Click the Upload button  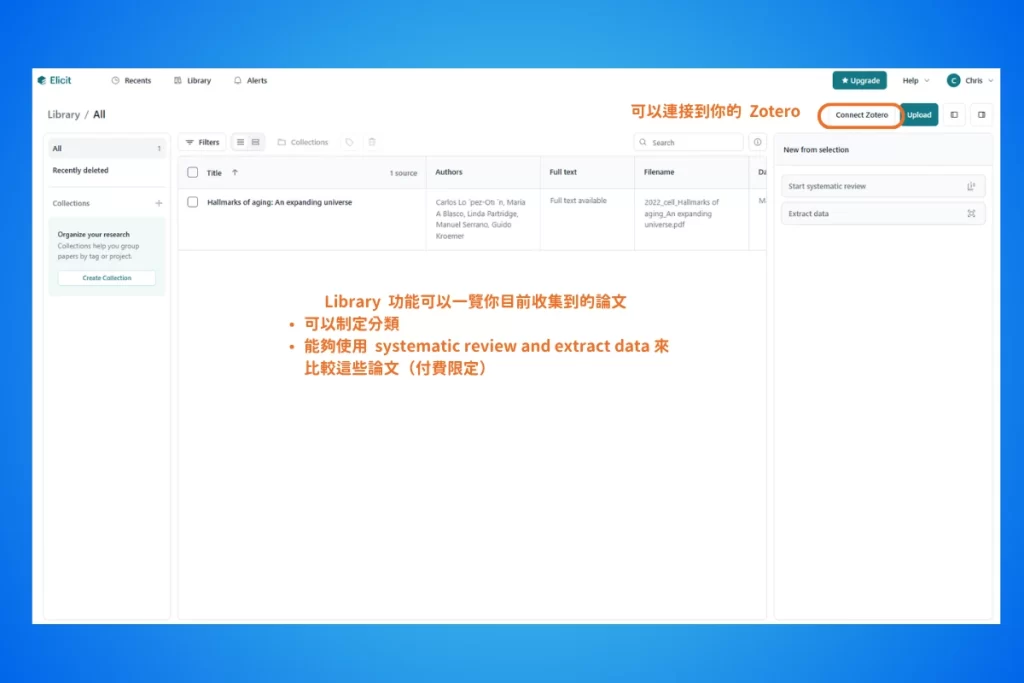pos(919,115)
